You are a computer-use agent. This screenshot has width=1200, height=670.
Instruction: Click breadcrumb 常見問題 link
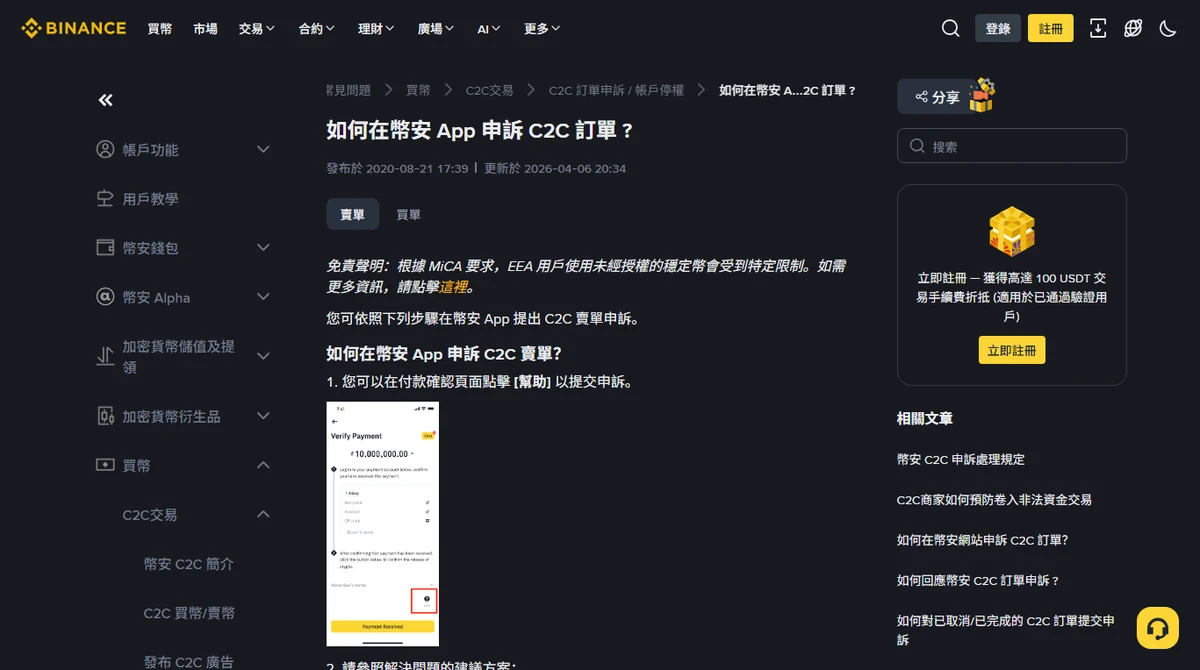349,90
